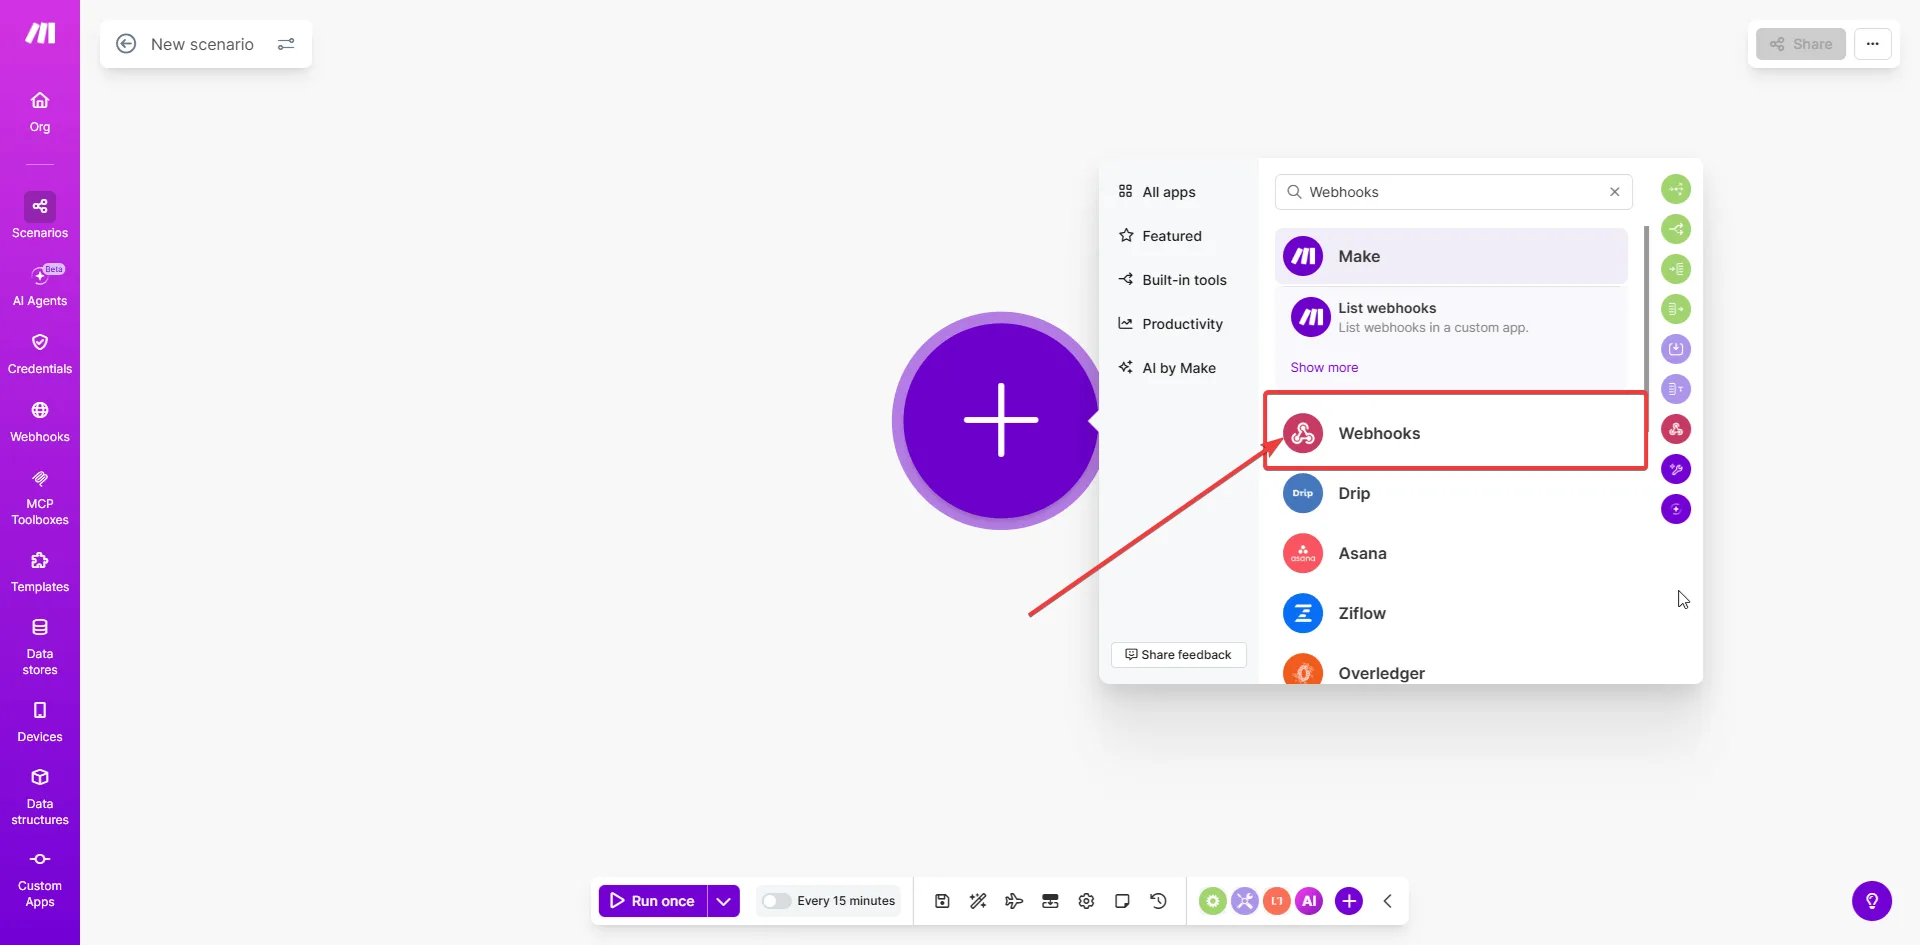Click the notes icon
The height and width of the screenshot is (945, 1920).
coord(1122,901)
